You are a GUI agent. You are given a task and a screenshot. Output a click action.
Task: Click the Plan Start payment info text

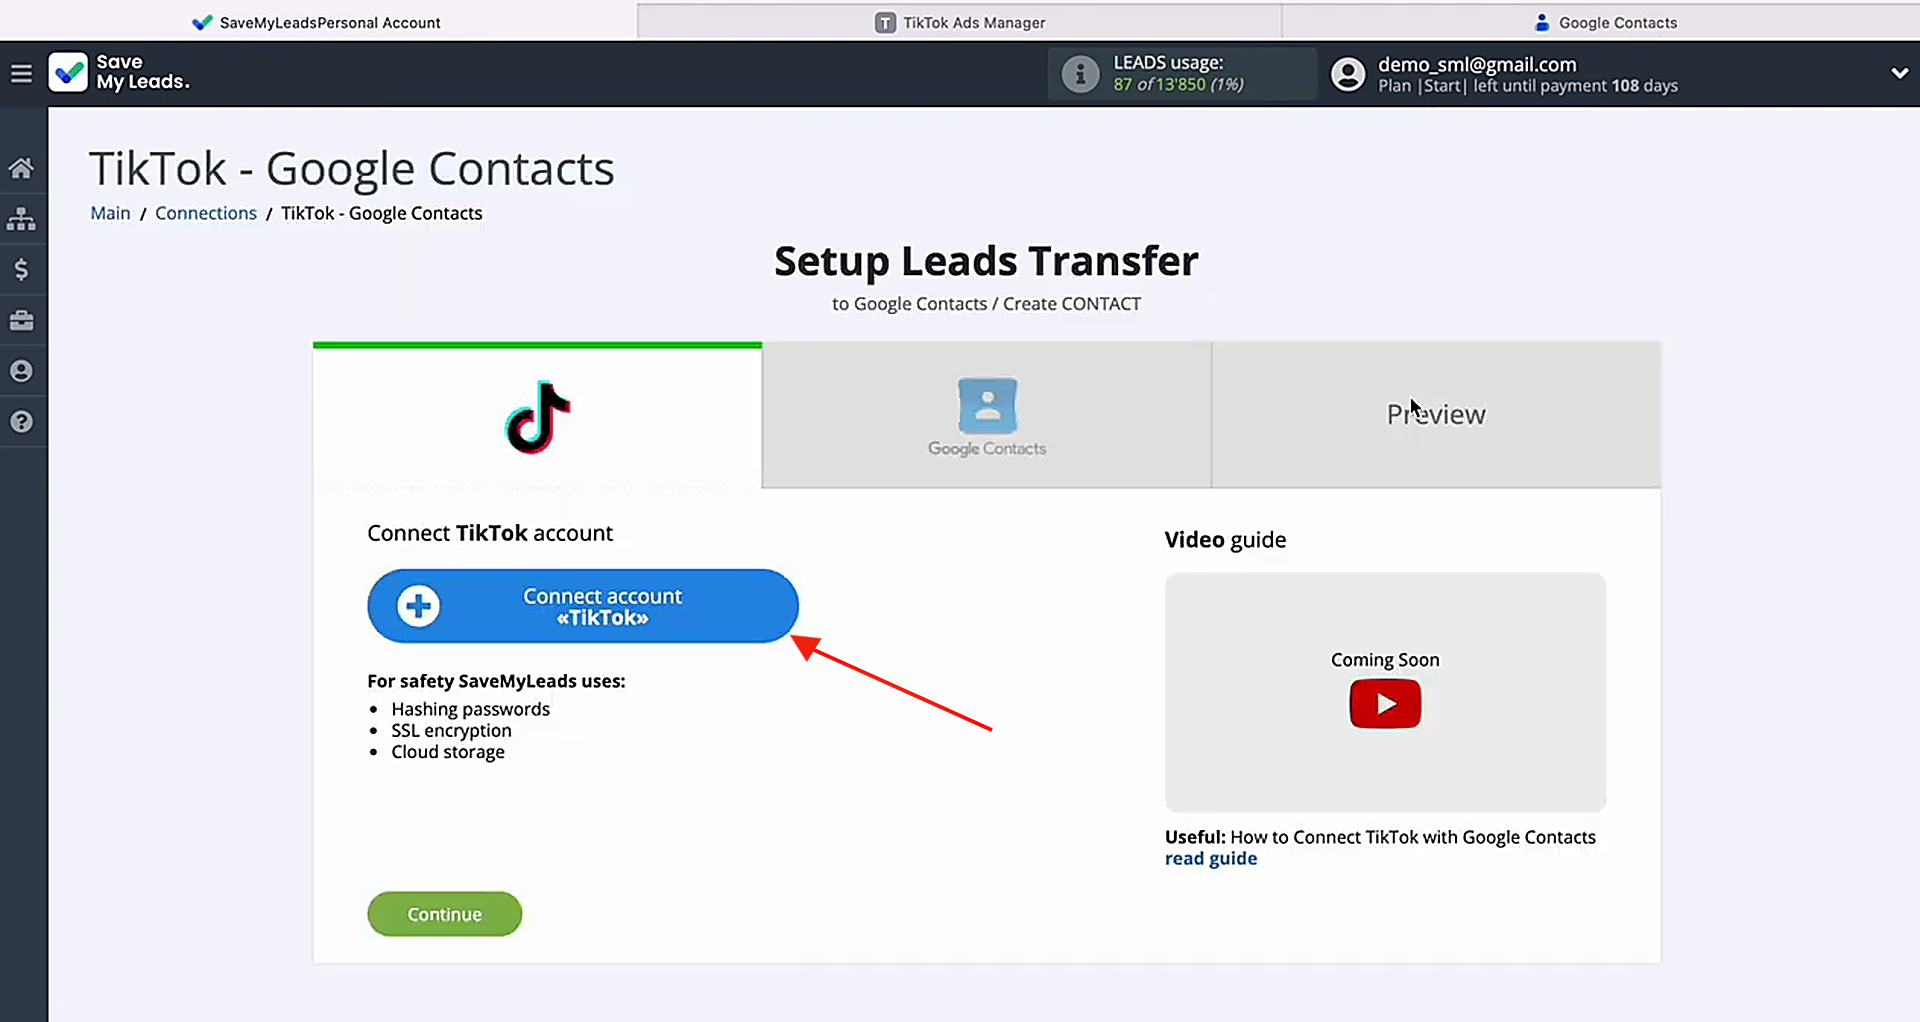(1528, 86)
